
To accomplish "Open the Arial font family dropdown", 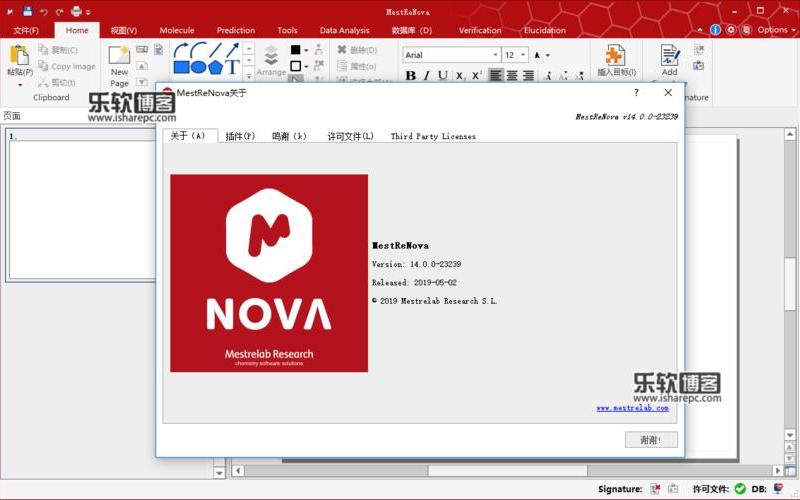I will [x=495, y=55].
